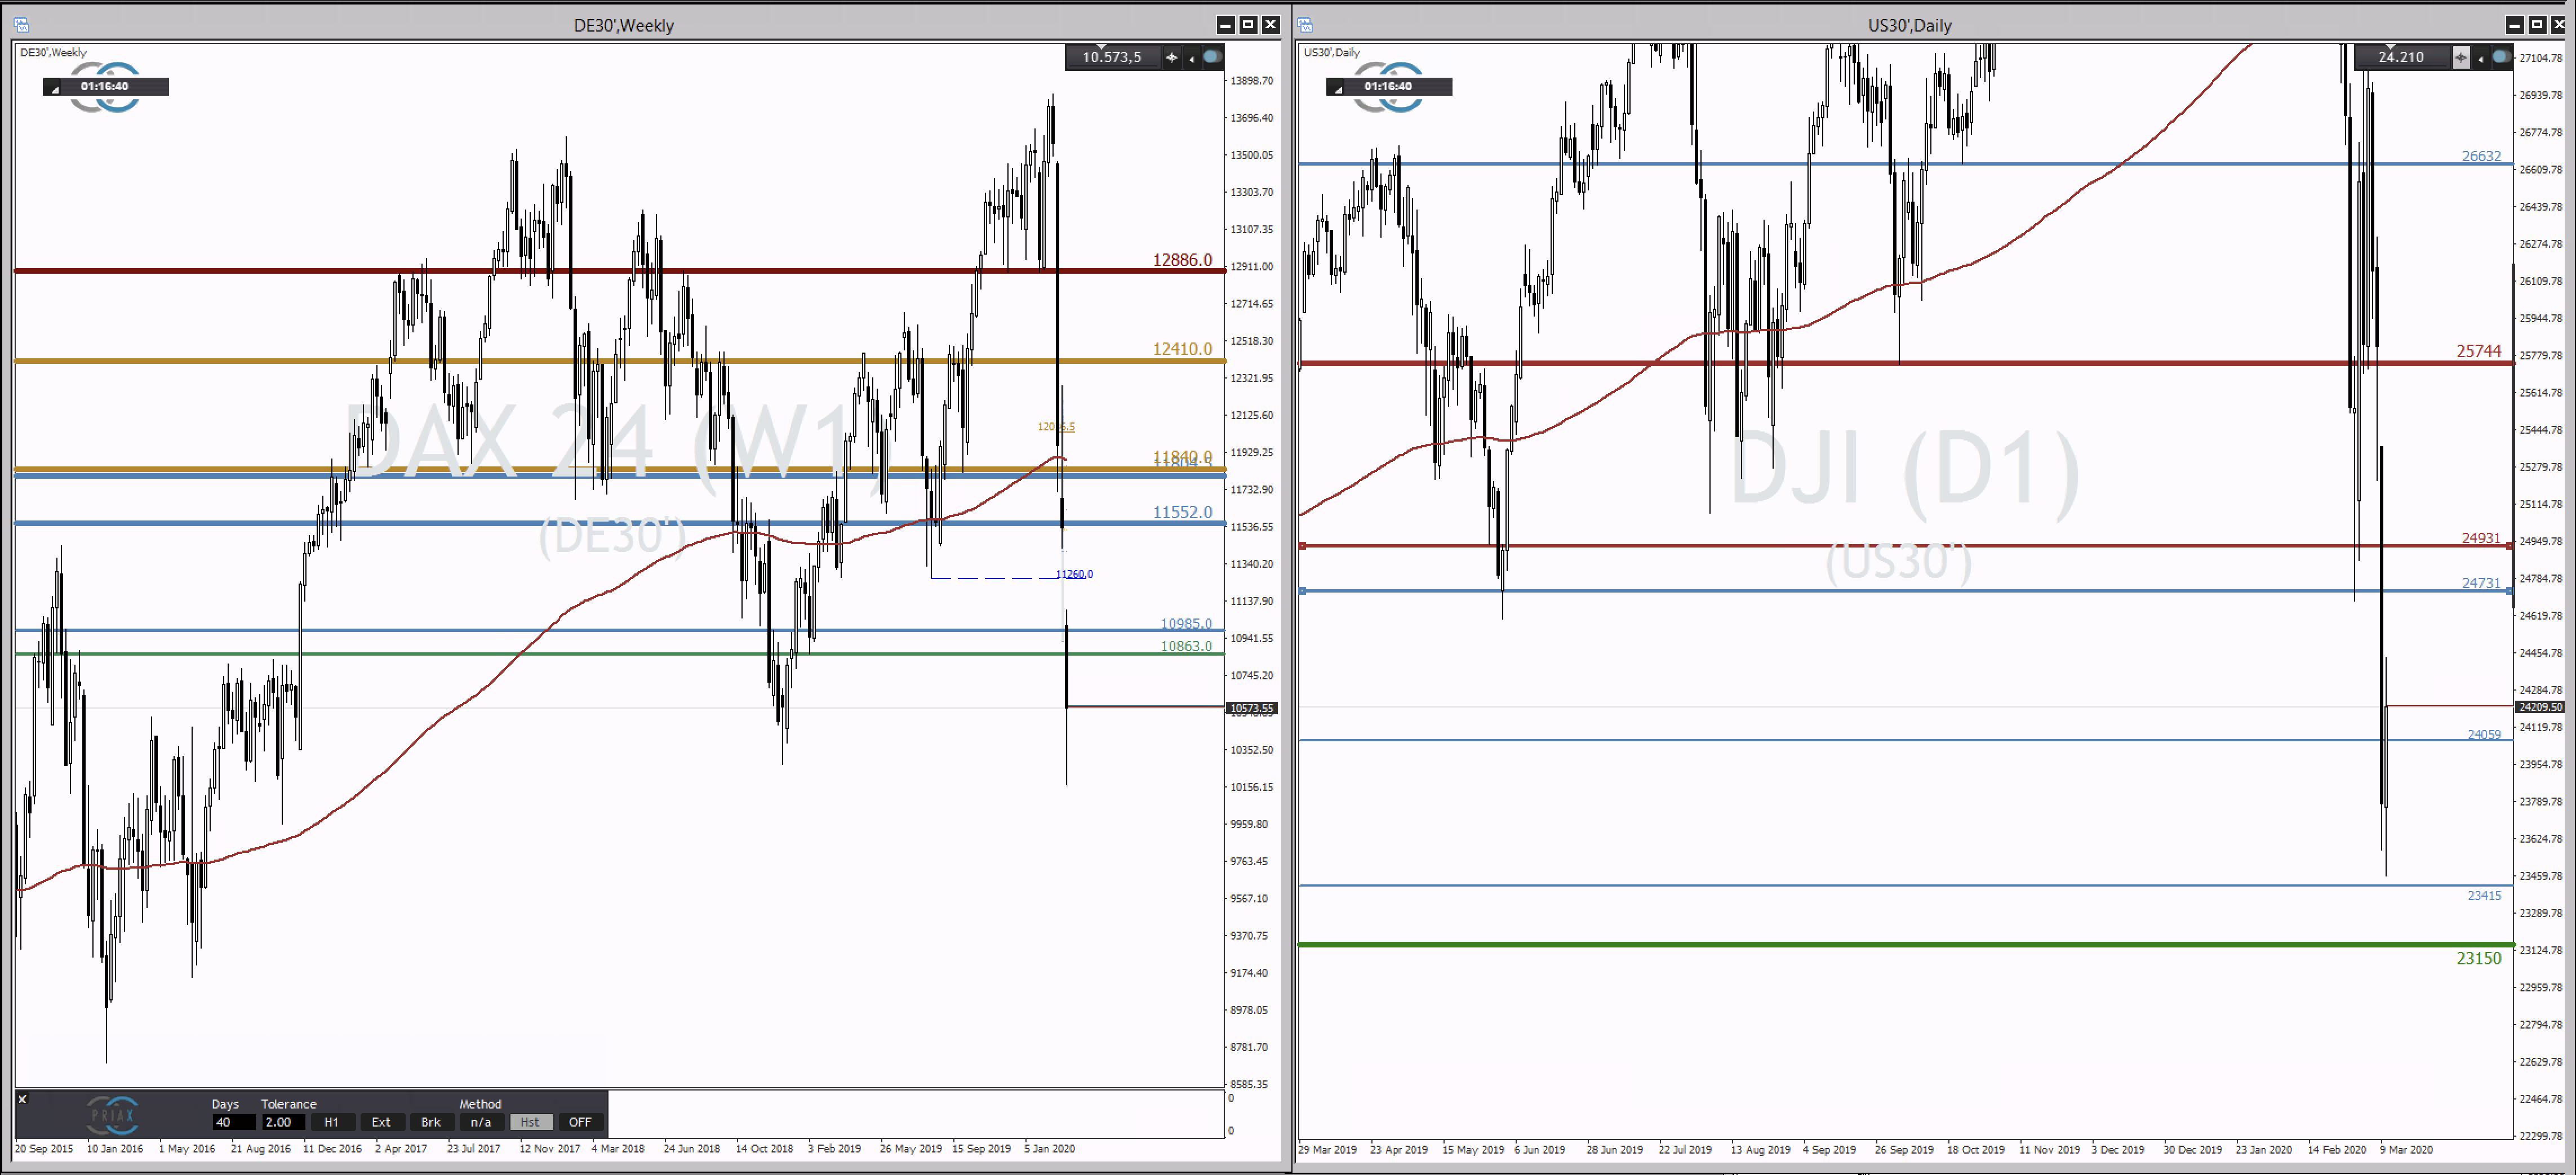Click the chart icon in DE30 Weekly title bar
Image resolution: width=2576 pixels, height=1175 pixels.
[x=21, y=25]
